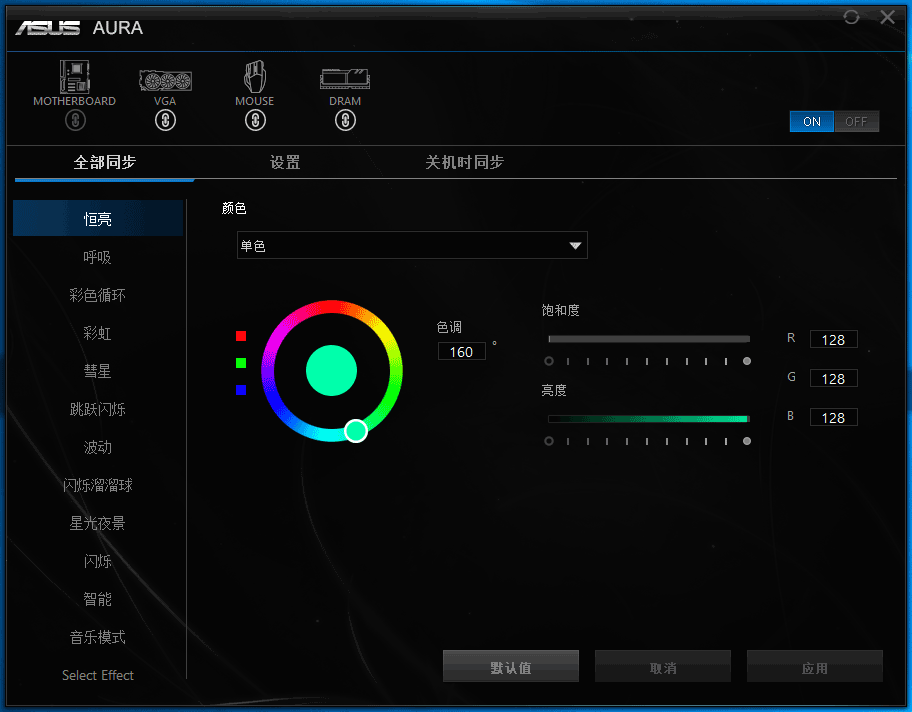Select the 波动 wave effect

(x=98, y=447)
